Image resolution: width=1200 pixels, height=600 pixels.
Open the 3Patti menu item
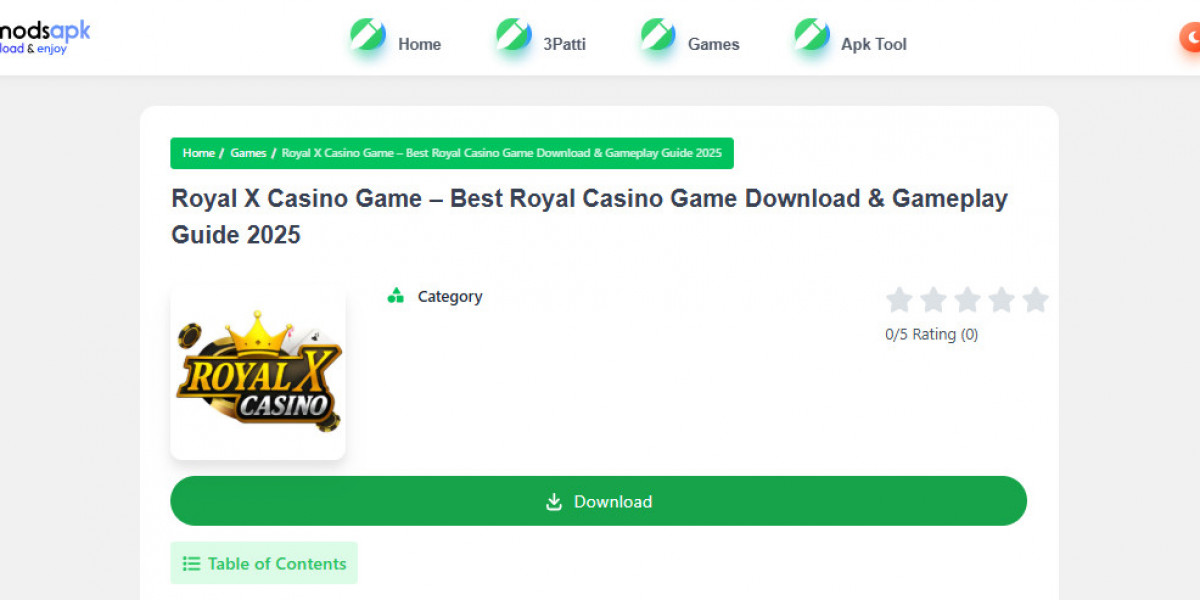point(564,44)
